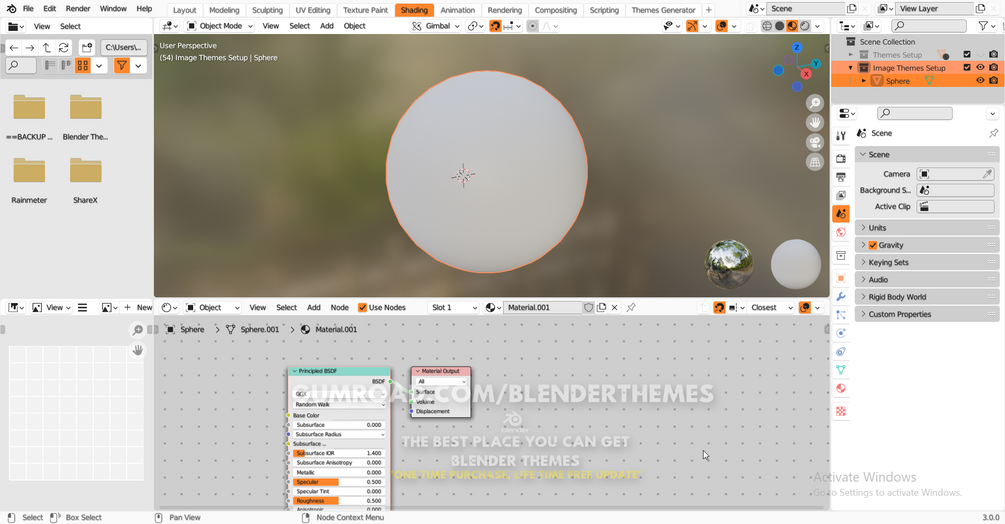Switch to the Modeling workspace tab
Screen dimensions: 1005x524
[x=224, y=10]
